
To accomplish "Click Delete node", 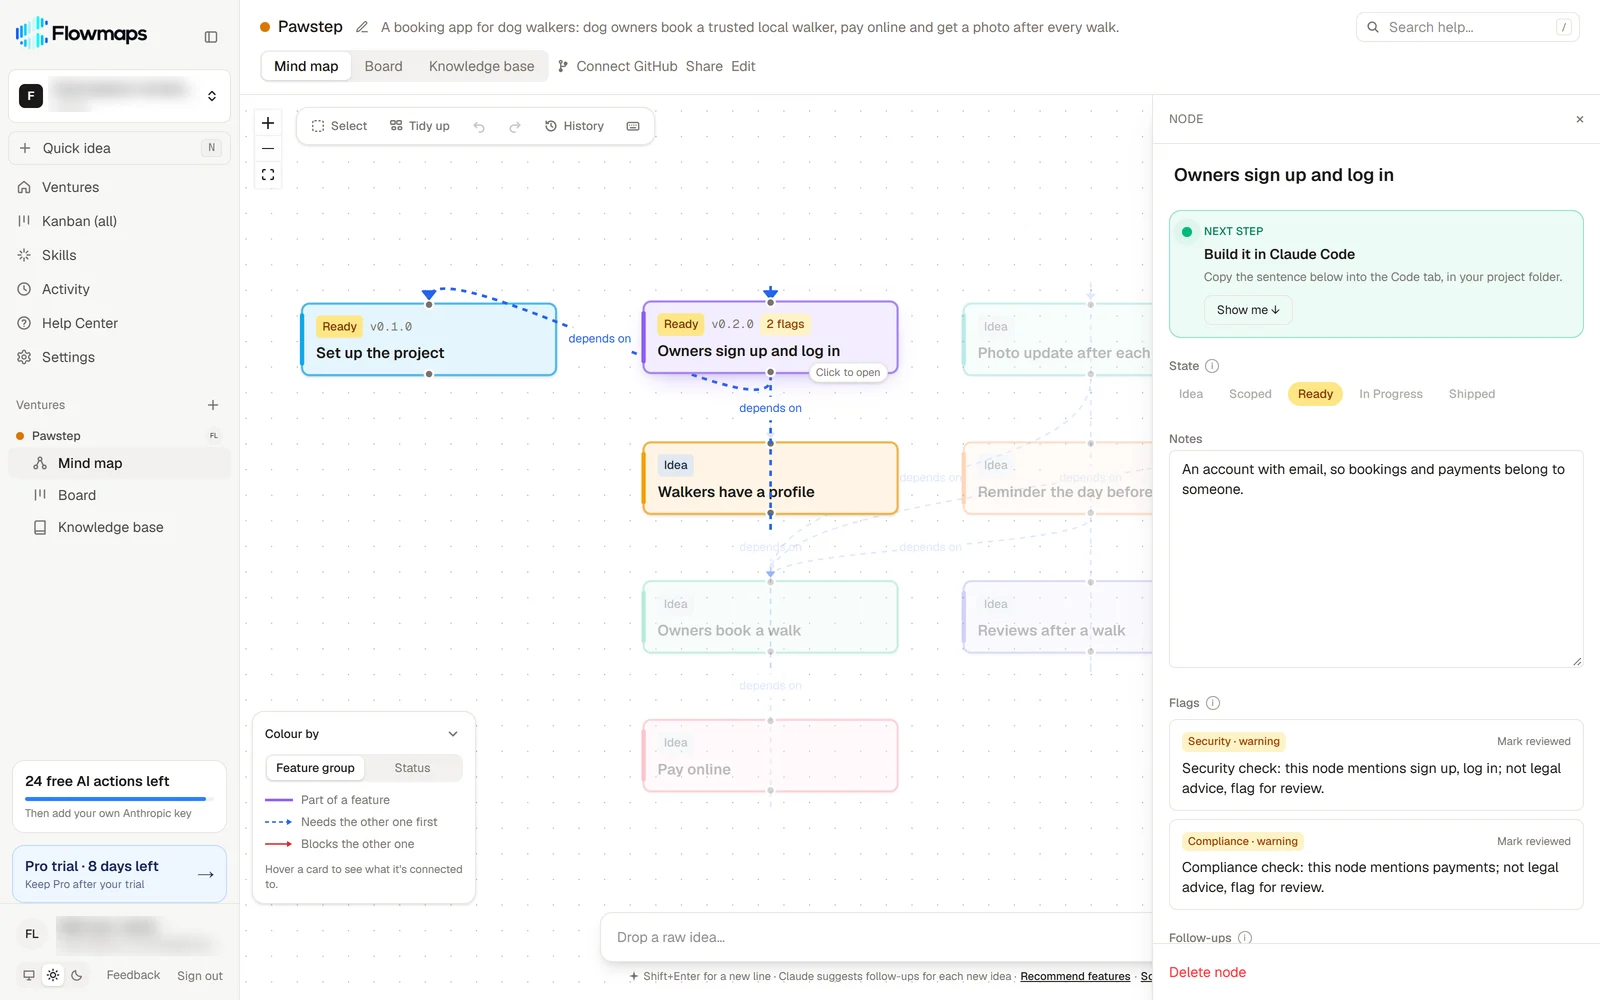I will point(1207,972).
